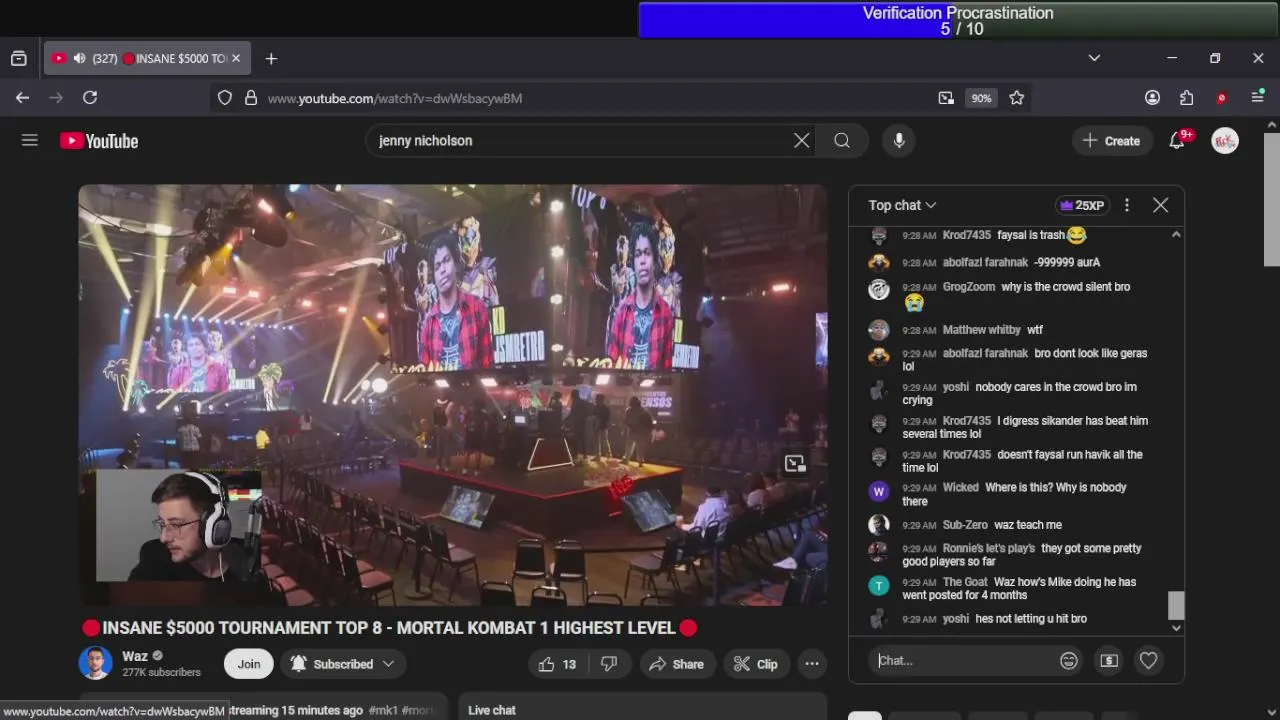
Task: Like this video thumbs up
Action: [x=557, y=664]
